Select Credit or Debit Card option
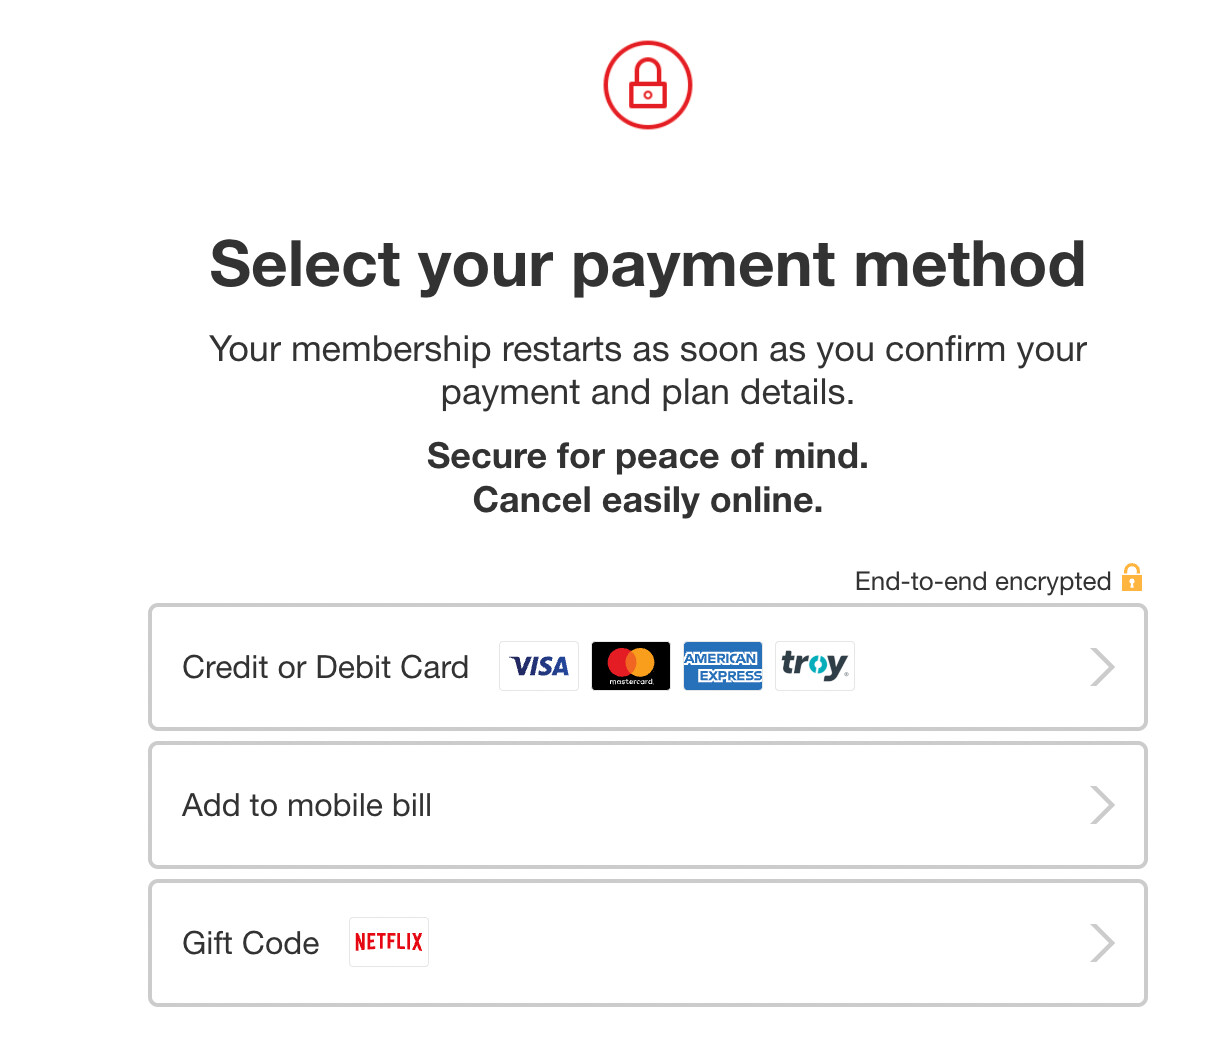The height and width of the screenshot is (1052, 1208). (648, 667)
